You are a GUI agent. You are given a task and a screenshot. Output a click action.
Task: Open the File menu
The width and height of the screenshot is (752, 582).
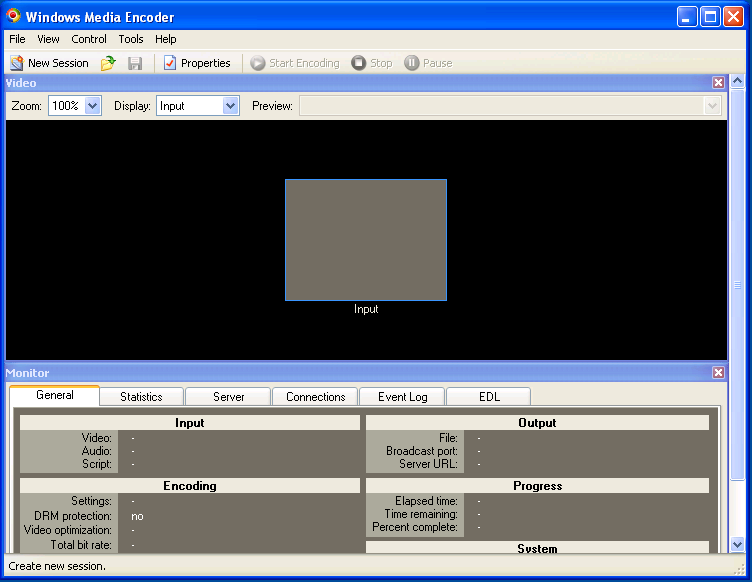click(17, 39)
